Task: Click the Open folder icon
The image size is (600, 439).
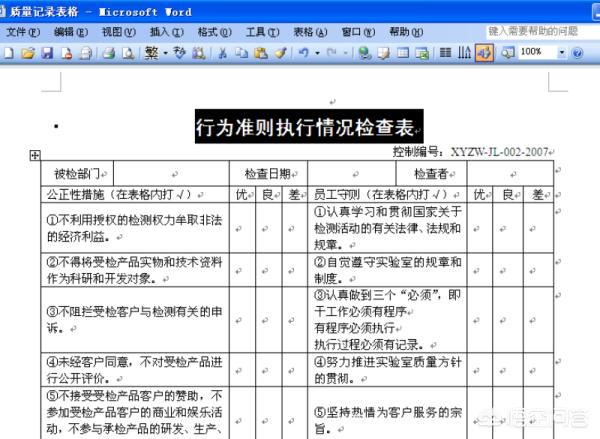Action: click(x=28, y=53)
